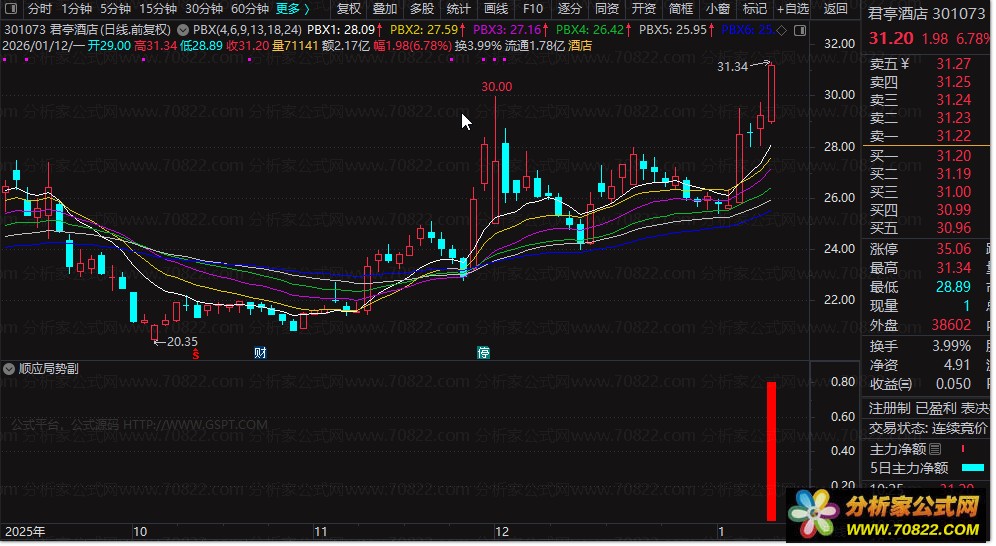Click 卖二 price 31.23
The height and width of the screenshot is (546, 996).
(953, 118)
